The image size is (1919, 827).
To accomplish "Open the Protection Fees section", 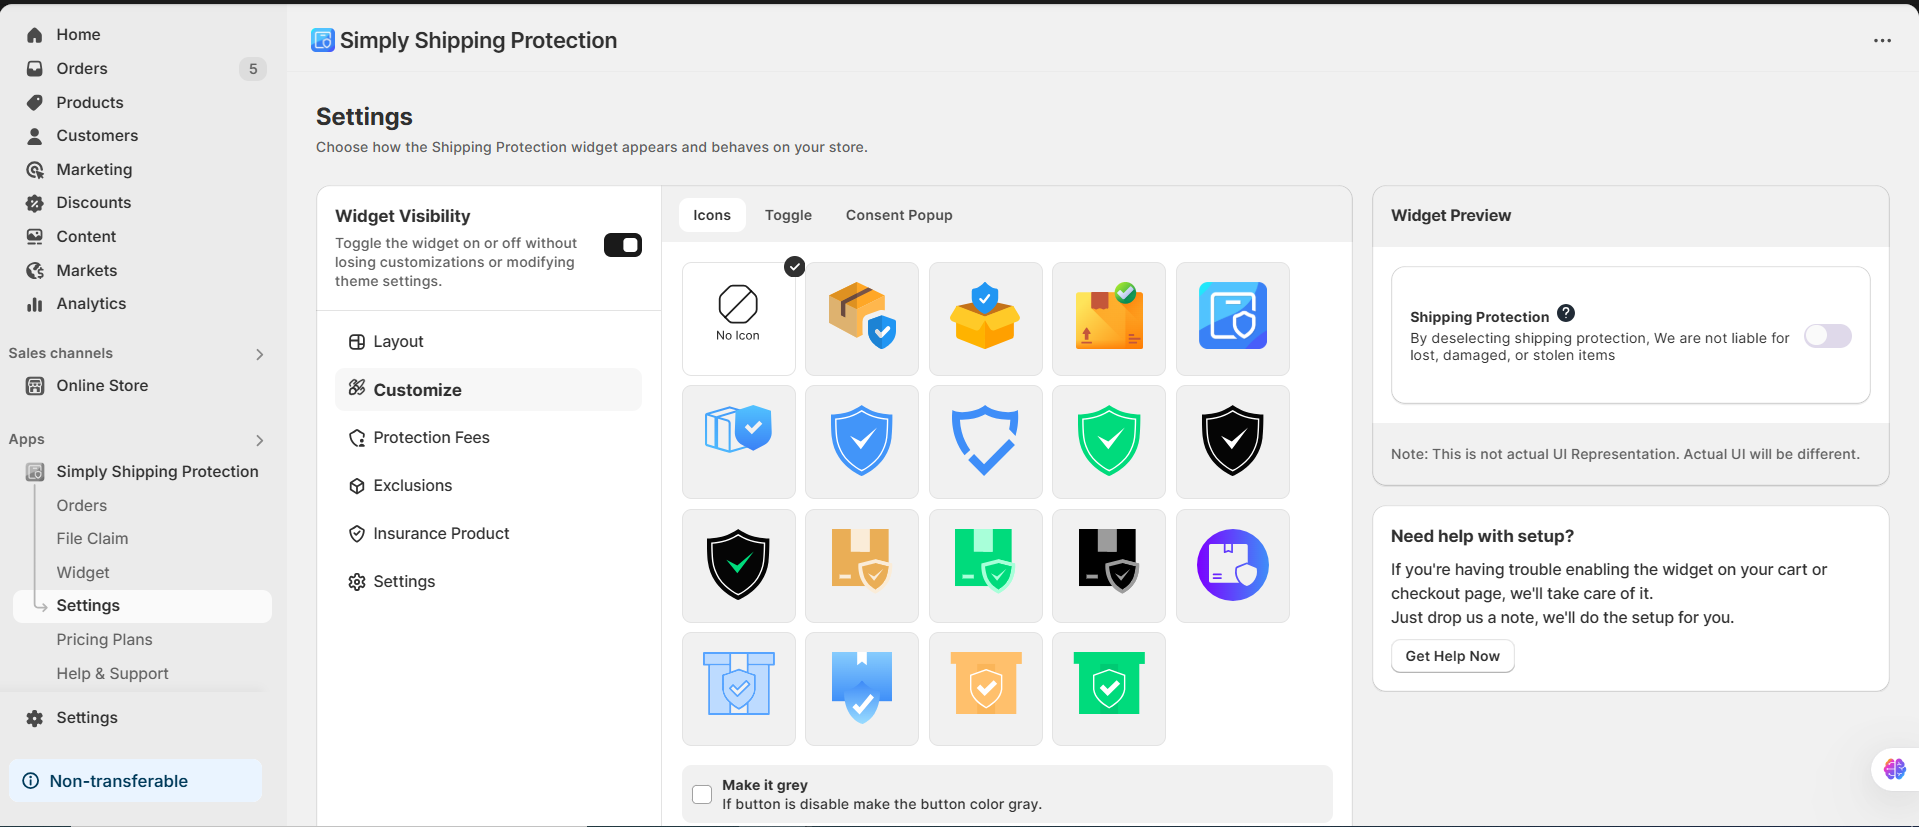I will point(488,438).
